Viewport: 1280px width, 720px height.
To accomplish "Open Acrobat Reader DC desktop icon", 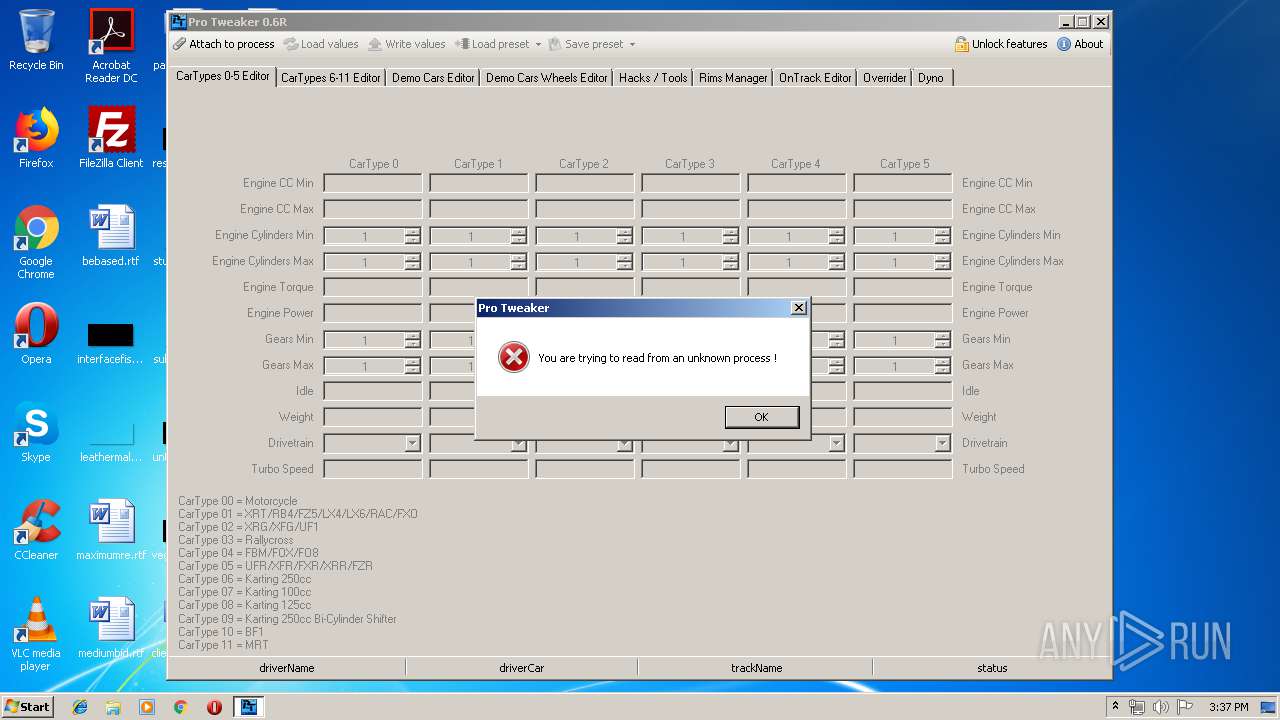I will (x=111, y=46).
